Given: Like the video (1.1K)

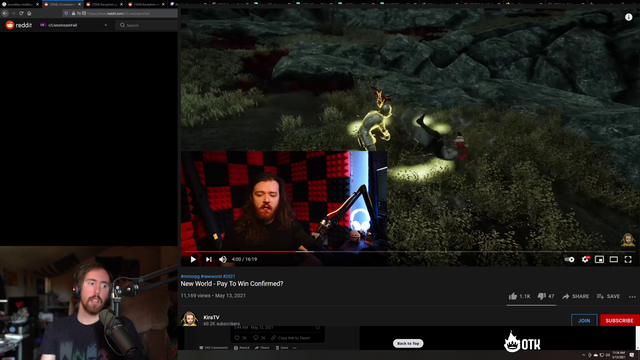Looking at the screenshot, I should (519, 296).
